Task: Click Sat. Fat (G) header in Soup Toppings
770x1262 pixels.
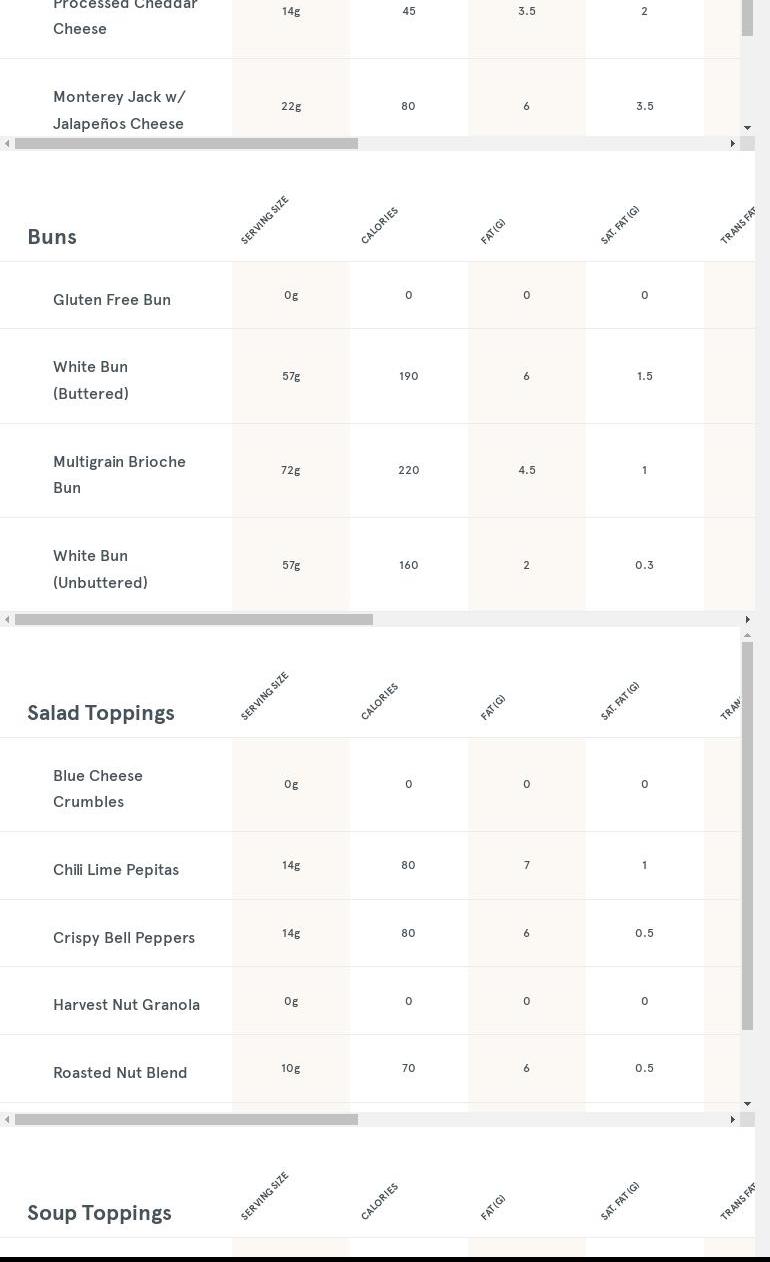Action: click(620, 1202)
